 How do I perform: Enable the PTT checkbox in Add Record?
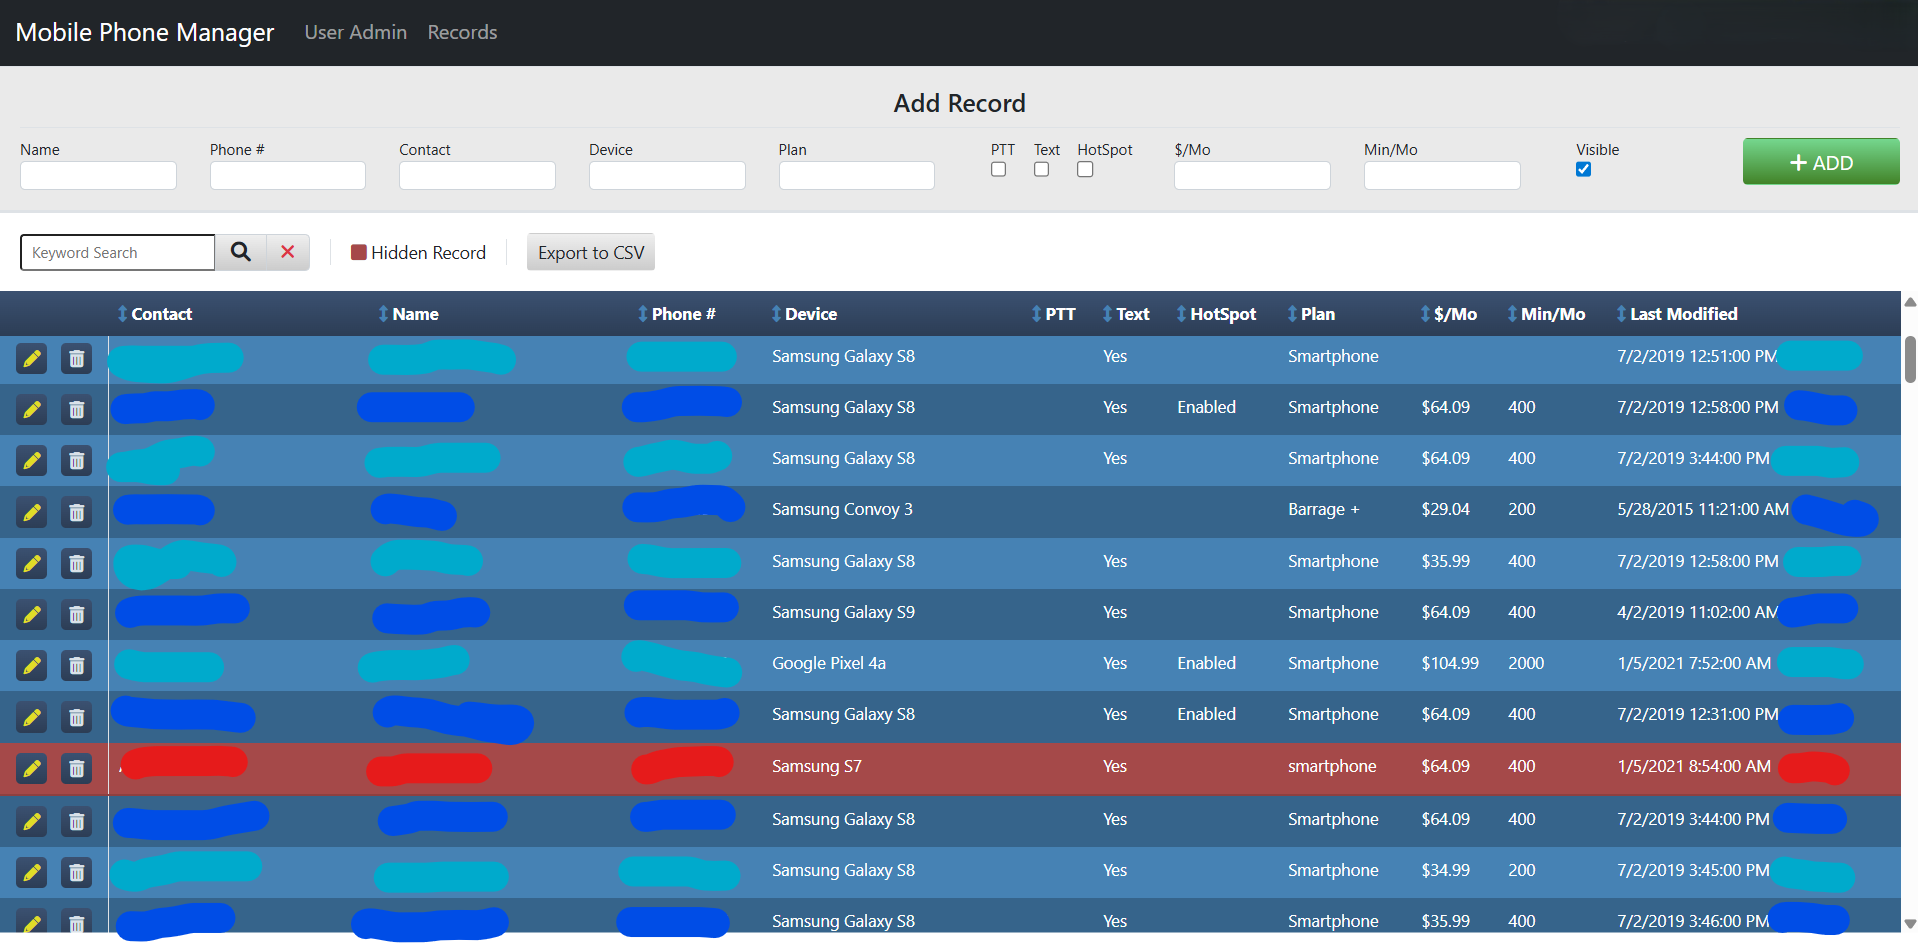point(997,169)
